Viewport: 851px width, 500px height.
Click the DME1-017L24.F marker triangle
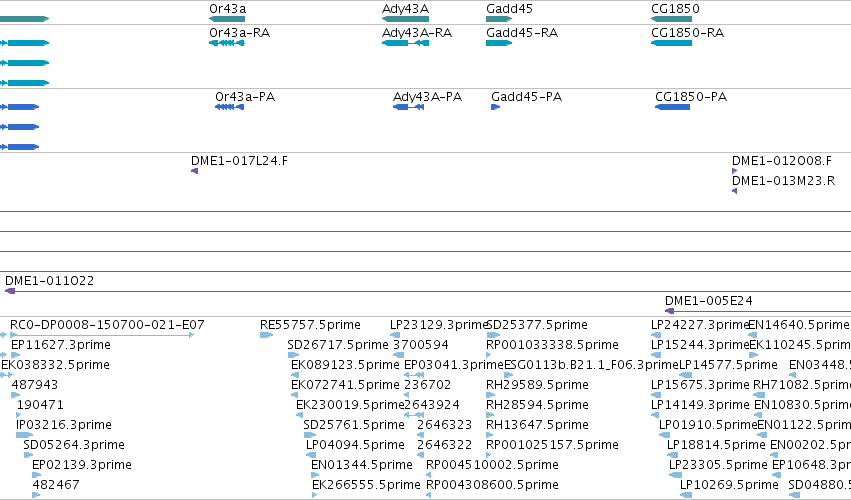point(194,171)
